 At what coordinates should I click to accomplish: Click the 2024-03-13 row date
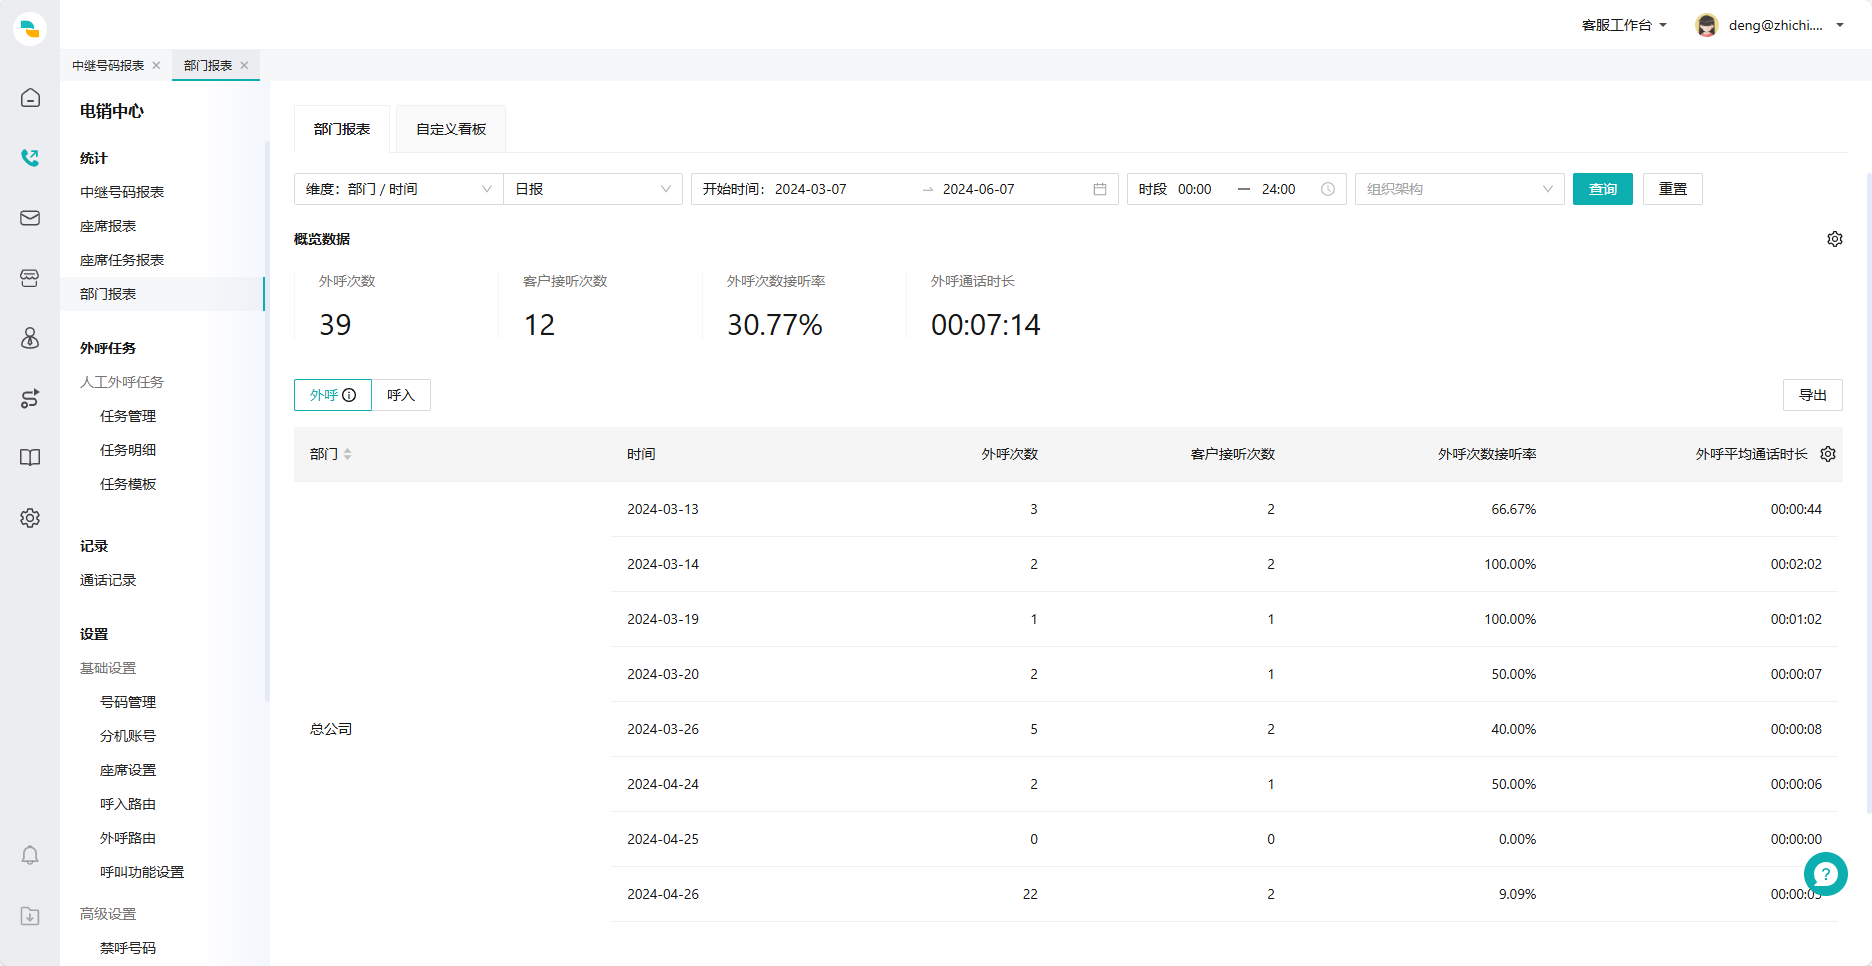coord(663,509)
